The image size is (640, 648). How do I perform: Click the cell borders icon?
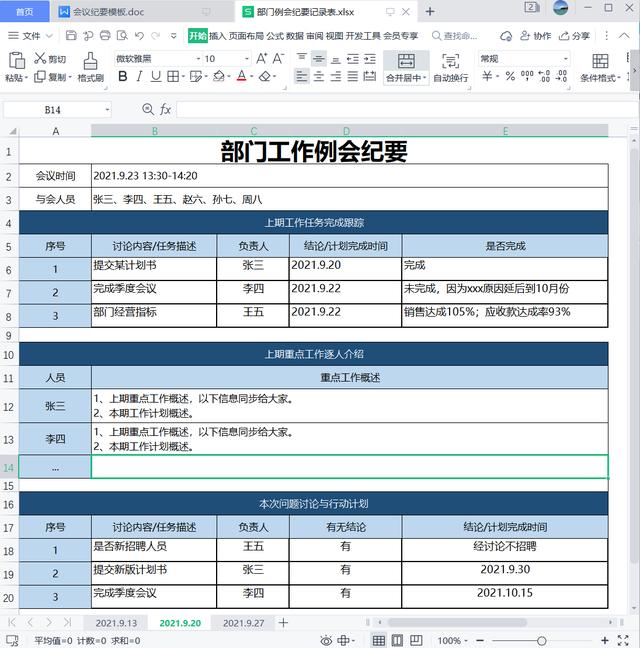point(173,76)
